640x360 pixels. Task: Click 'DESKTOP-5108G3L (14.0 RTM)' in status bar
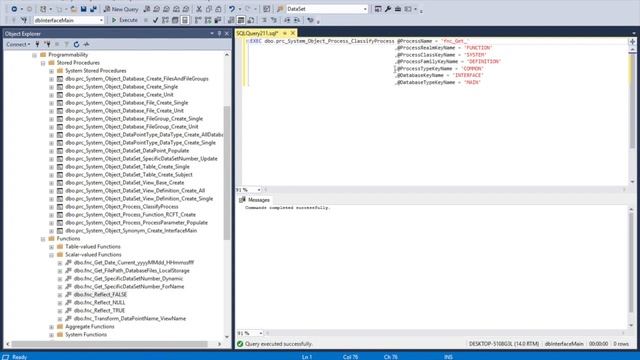(x=504, y=344)
